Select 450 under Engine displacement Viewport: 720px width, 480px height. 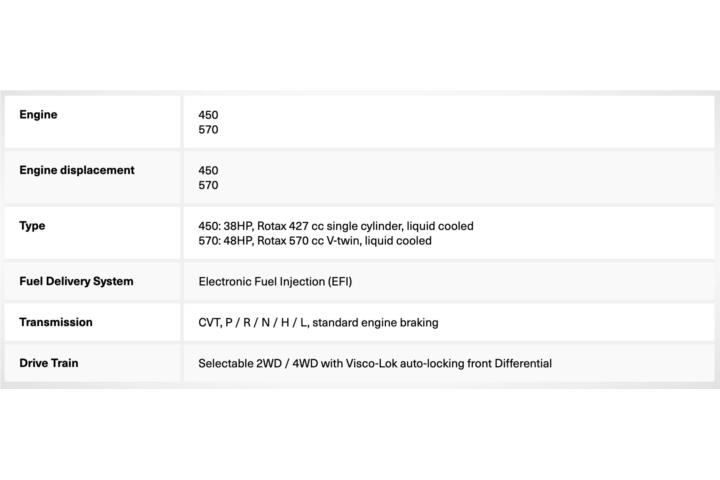tap(208, 170)
